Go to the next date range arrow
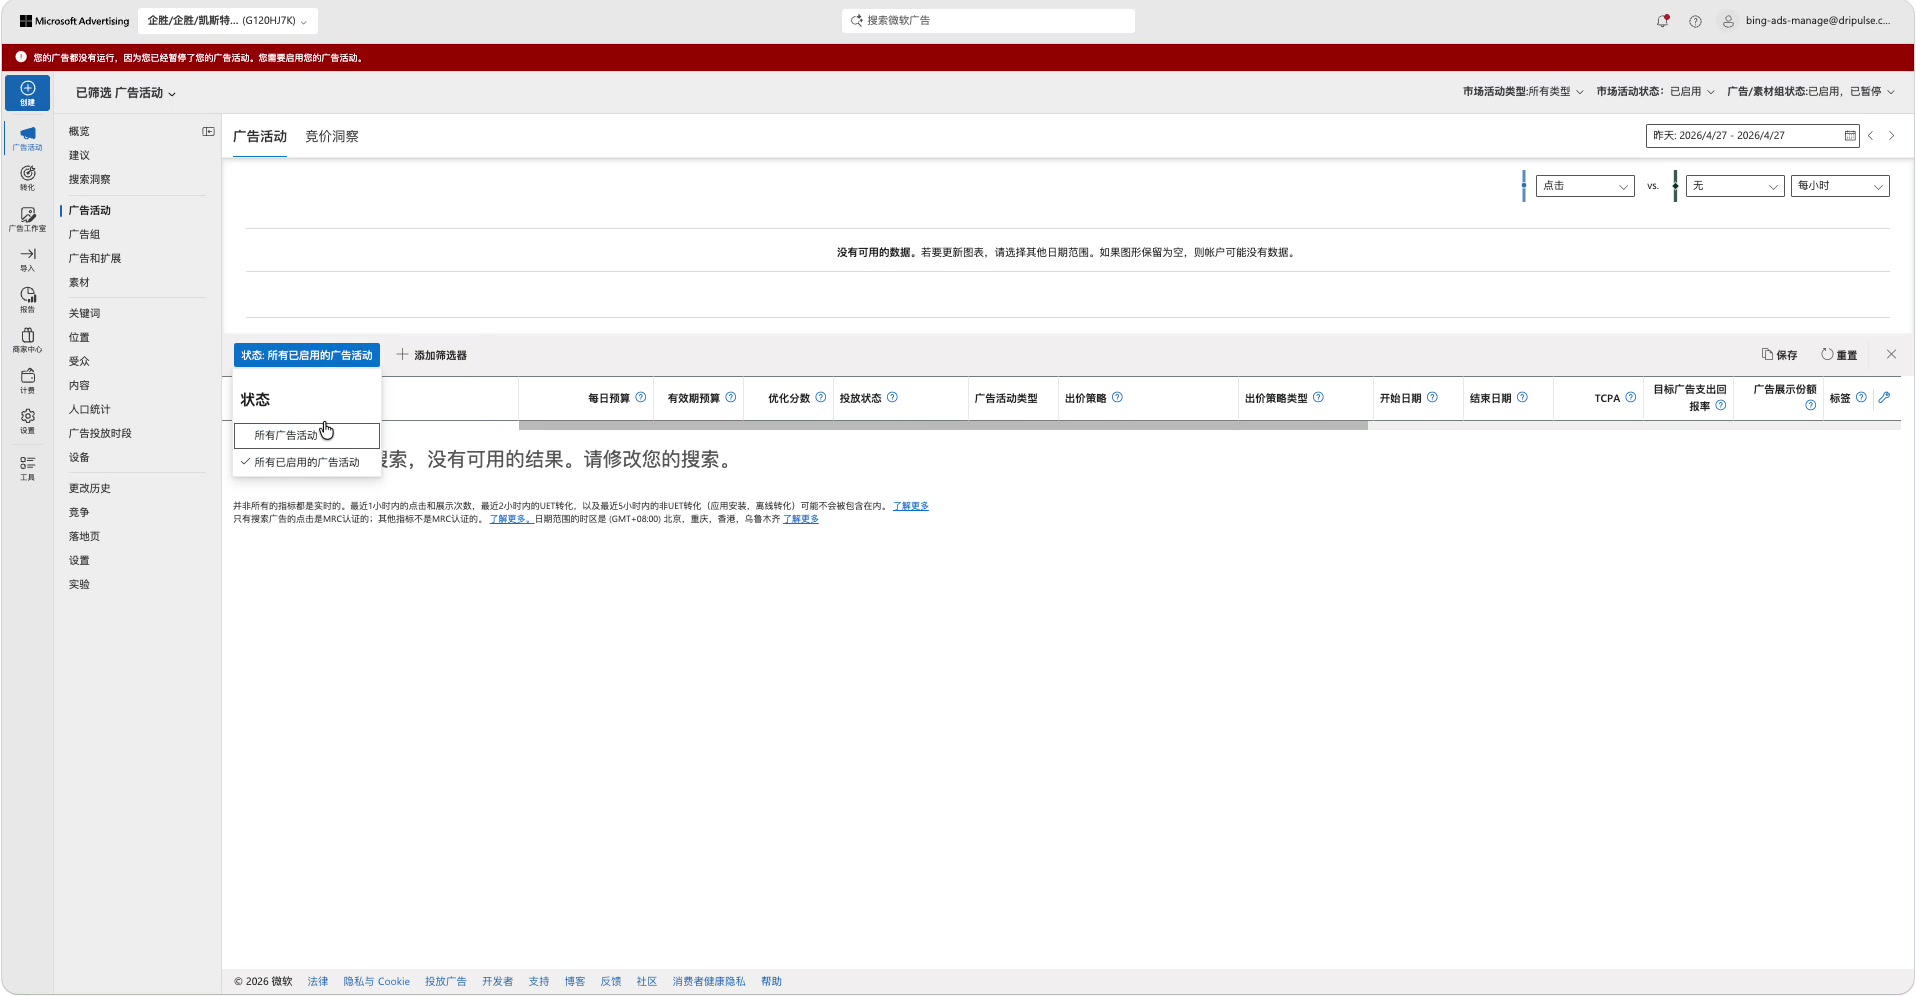 [x=1891, y=135]
